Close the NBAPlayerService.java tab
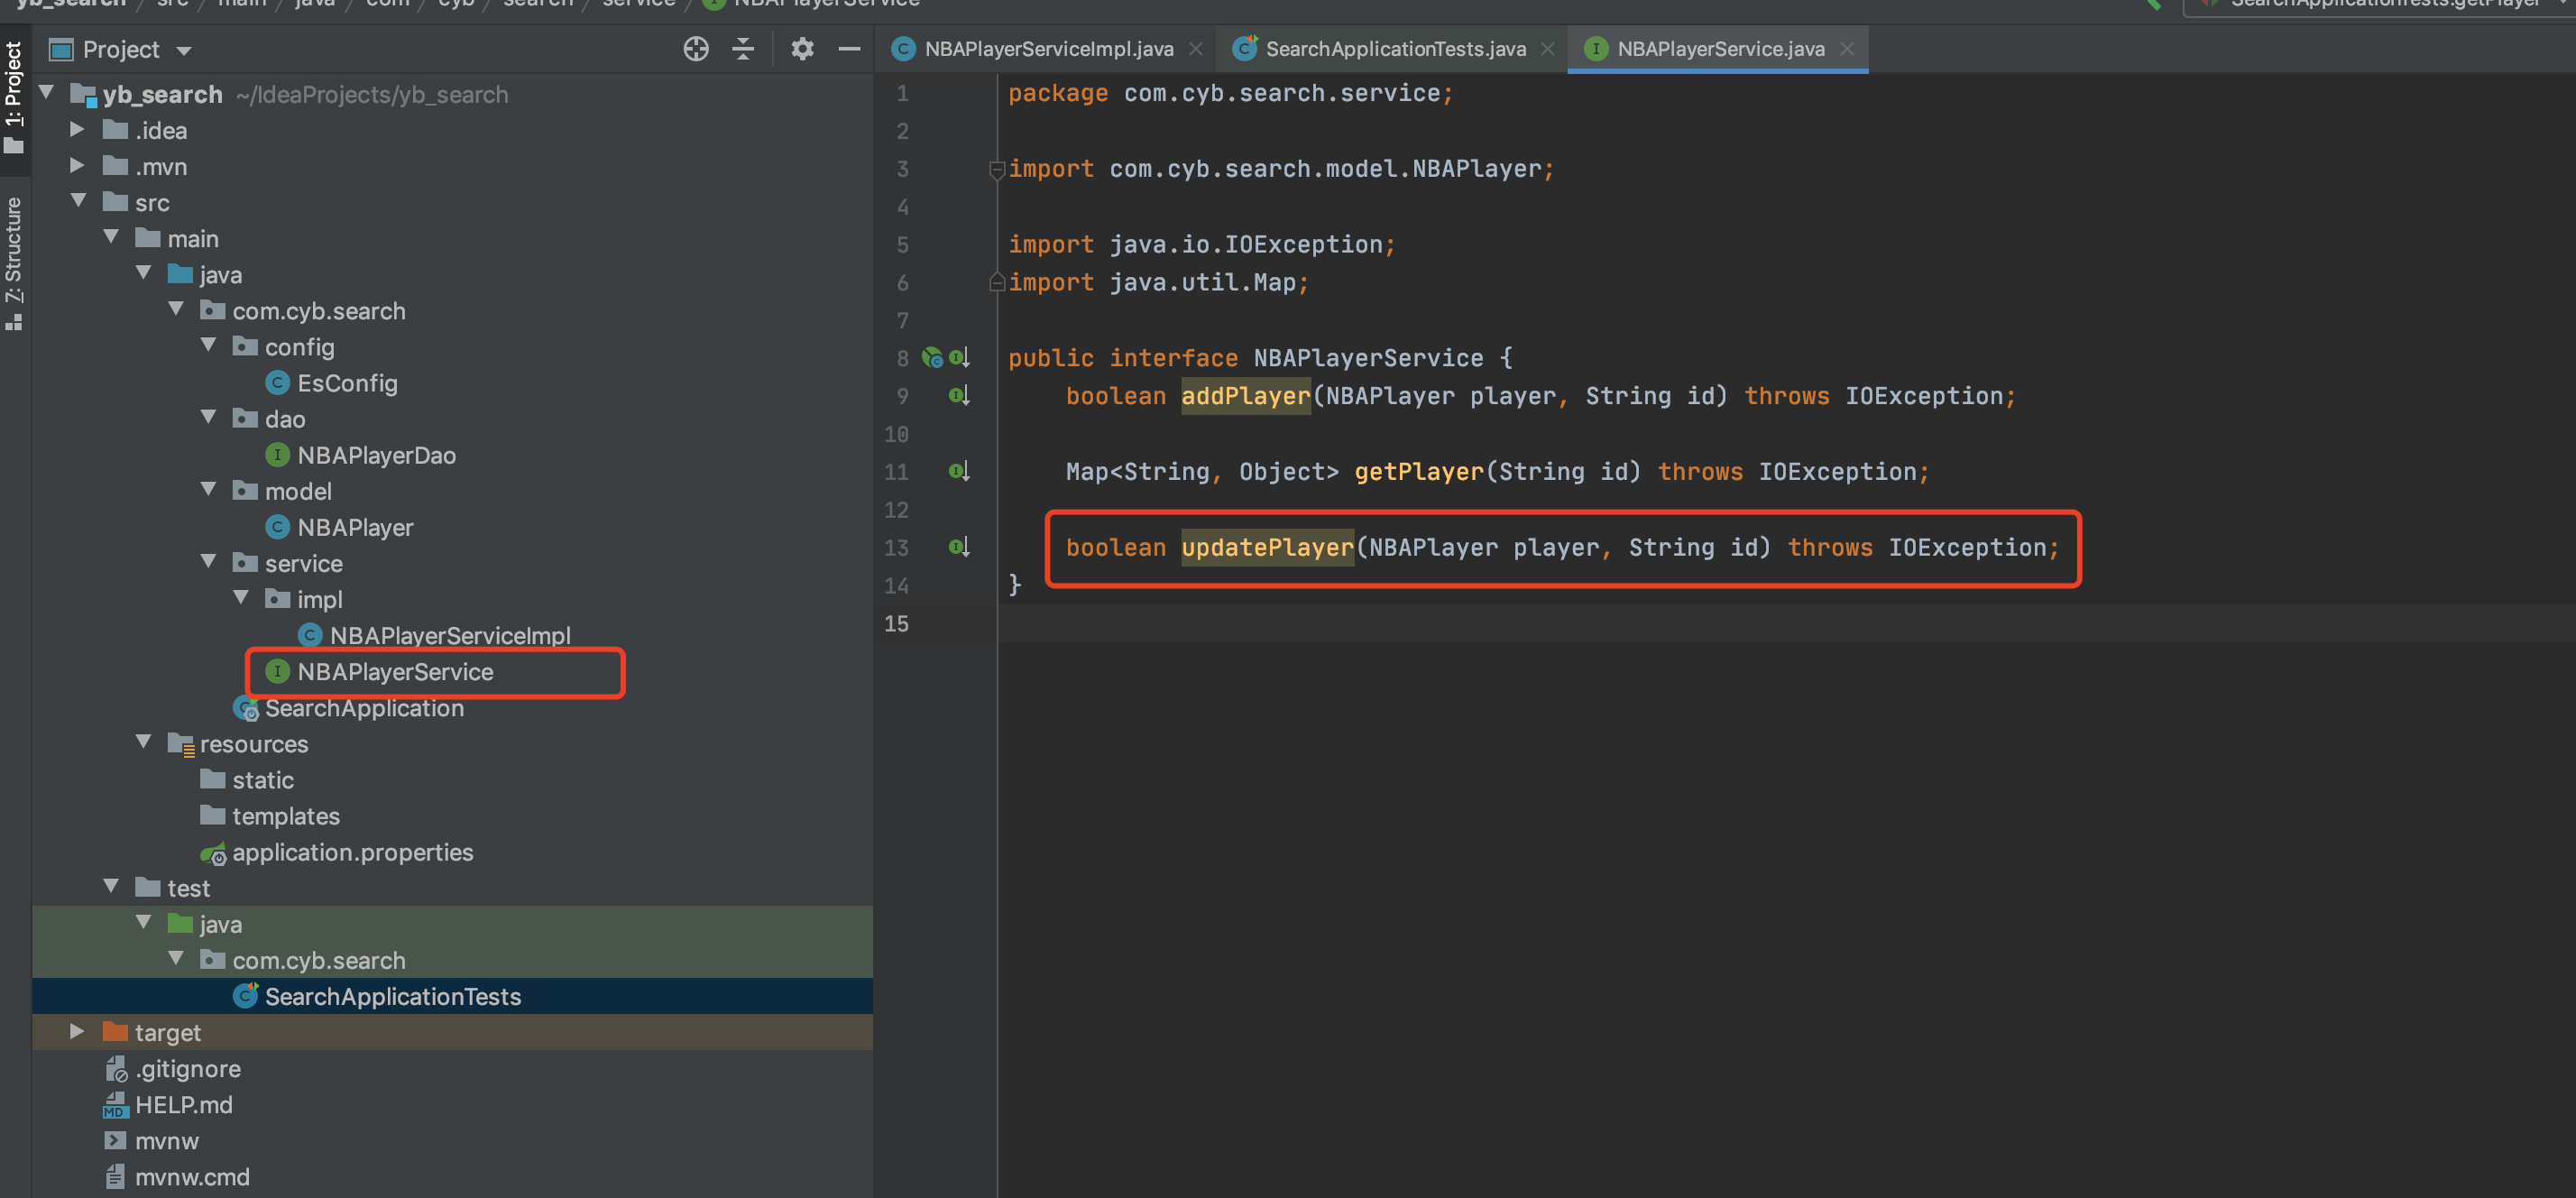The width and height of the screenshot is (2576, 1198). 1846,49
